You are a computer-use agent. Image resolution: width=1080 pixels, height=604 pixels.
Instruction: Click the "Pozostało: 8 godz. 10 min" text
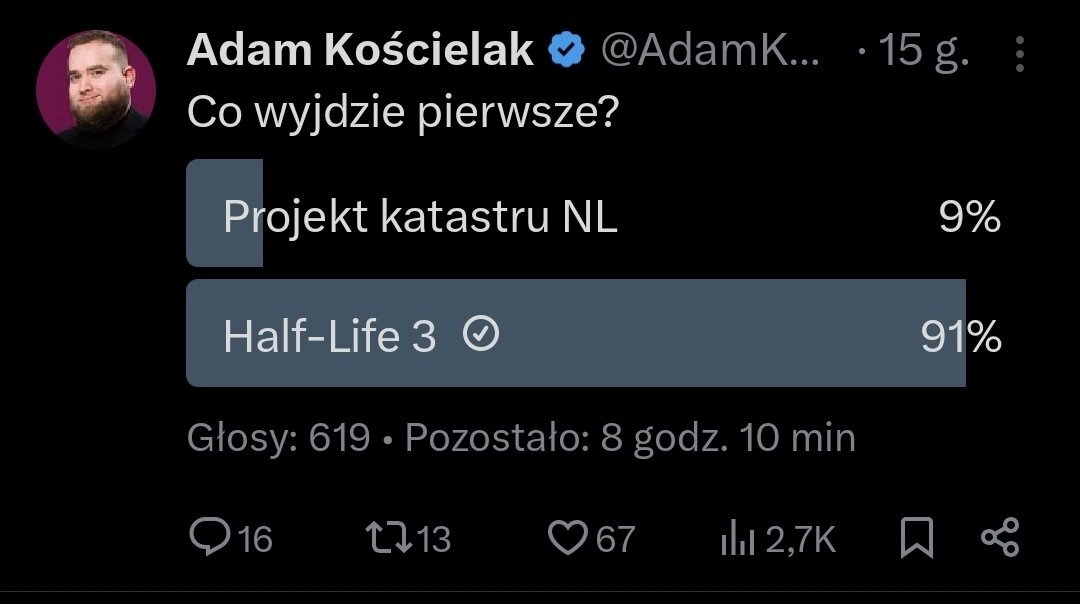click(x=630, y=438)
